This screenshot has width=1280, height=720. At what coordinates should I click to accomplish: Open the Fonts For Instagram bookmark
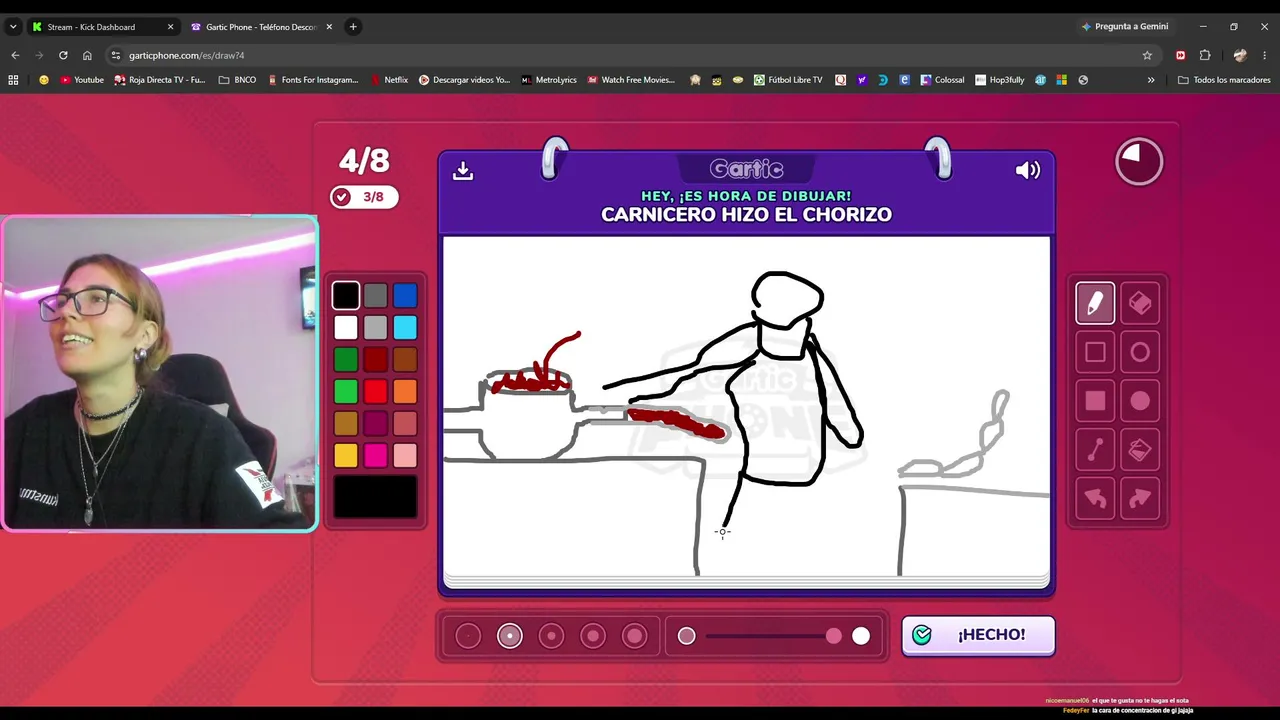[313, 80]
